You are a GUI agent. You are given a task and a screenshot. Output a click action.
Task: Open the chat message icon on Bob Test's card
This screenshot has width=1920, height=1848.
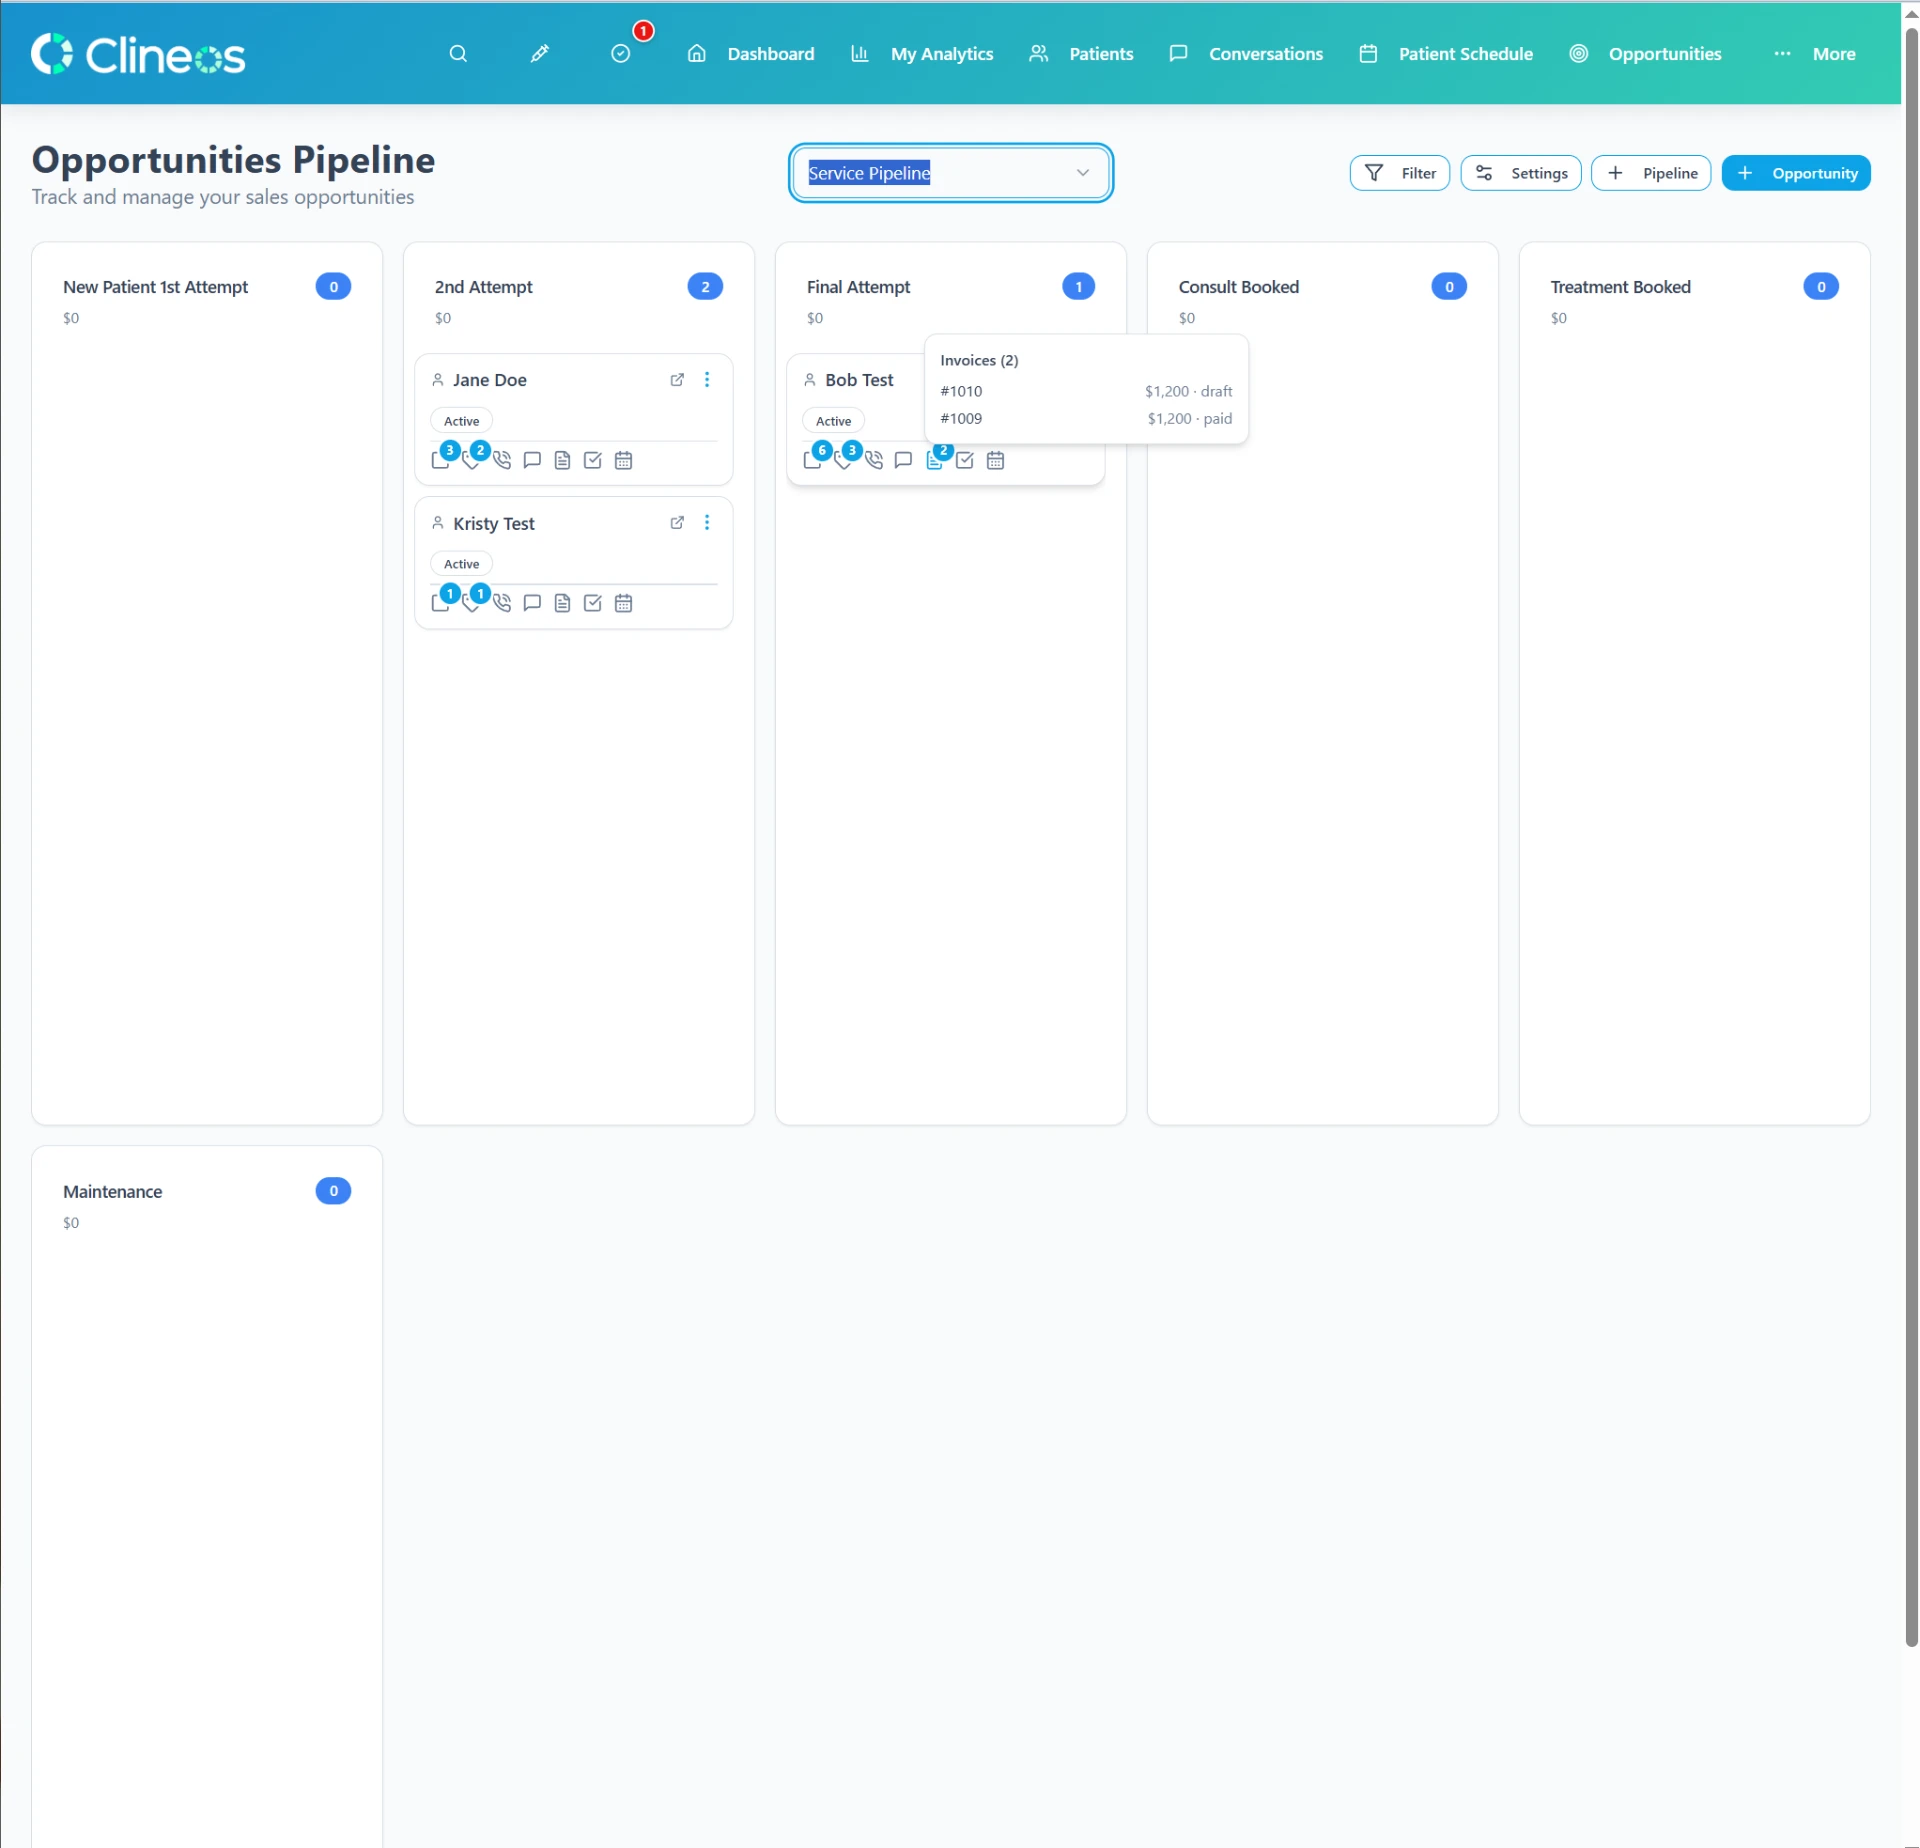click(x=904, y=461)
